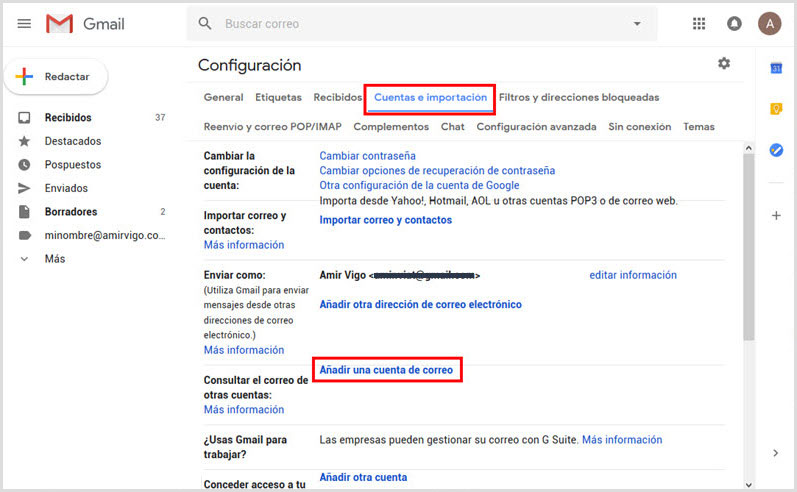Click the Pospuestos clock icon

(24, 165)
